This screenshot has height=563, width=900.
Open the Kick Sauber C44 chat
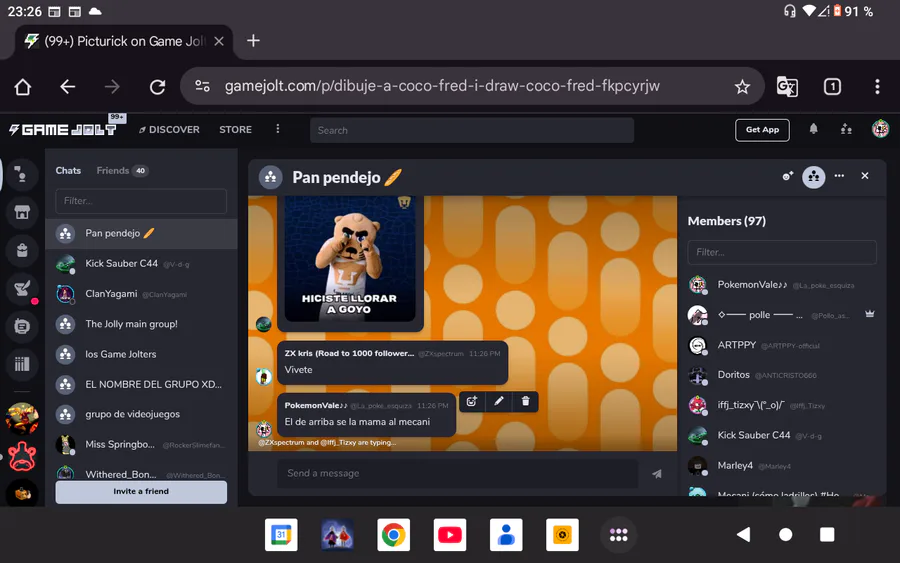[141, 263]
